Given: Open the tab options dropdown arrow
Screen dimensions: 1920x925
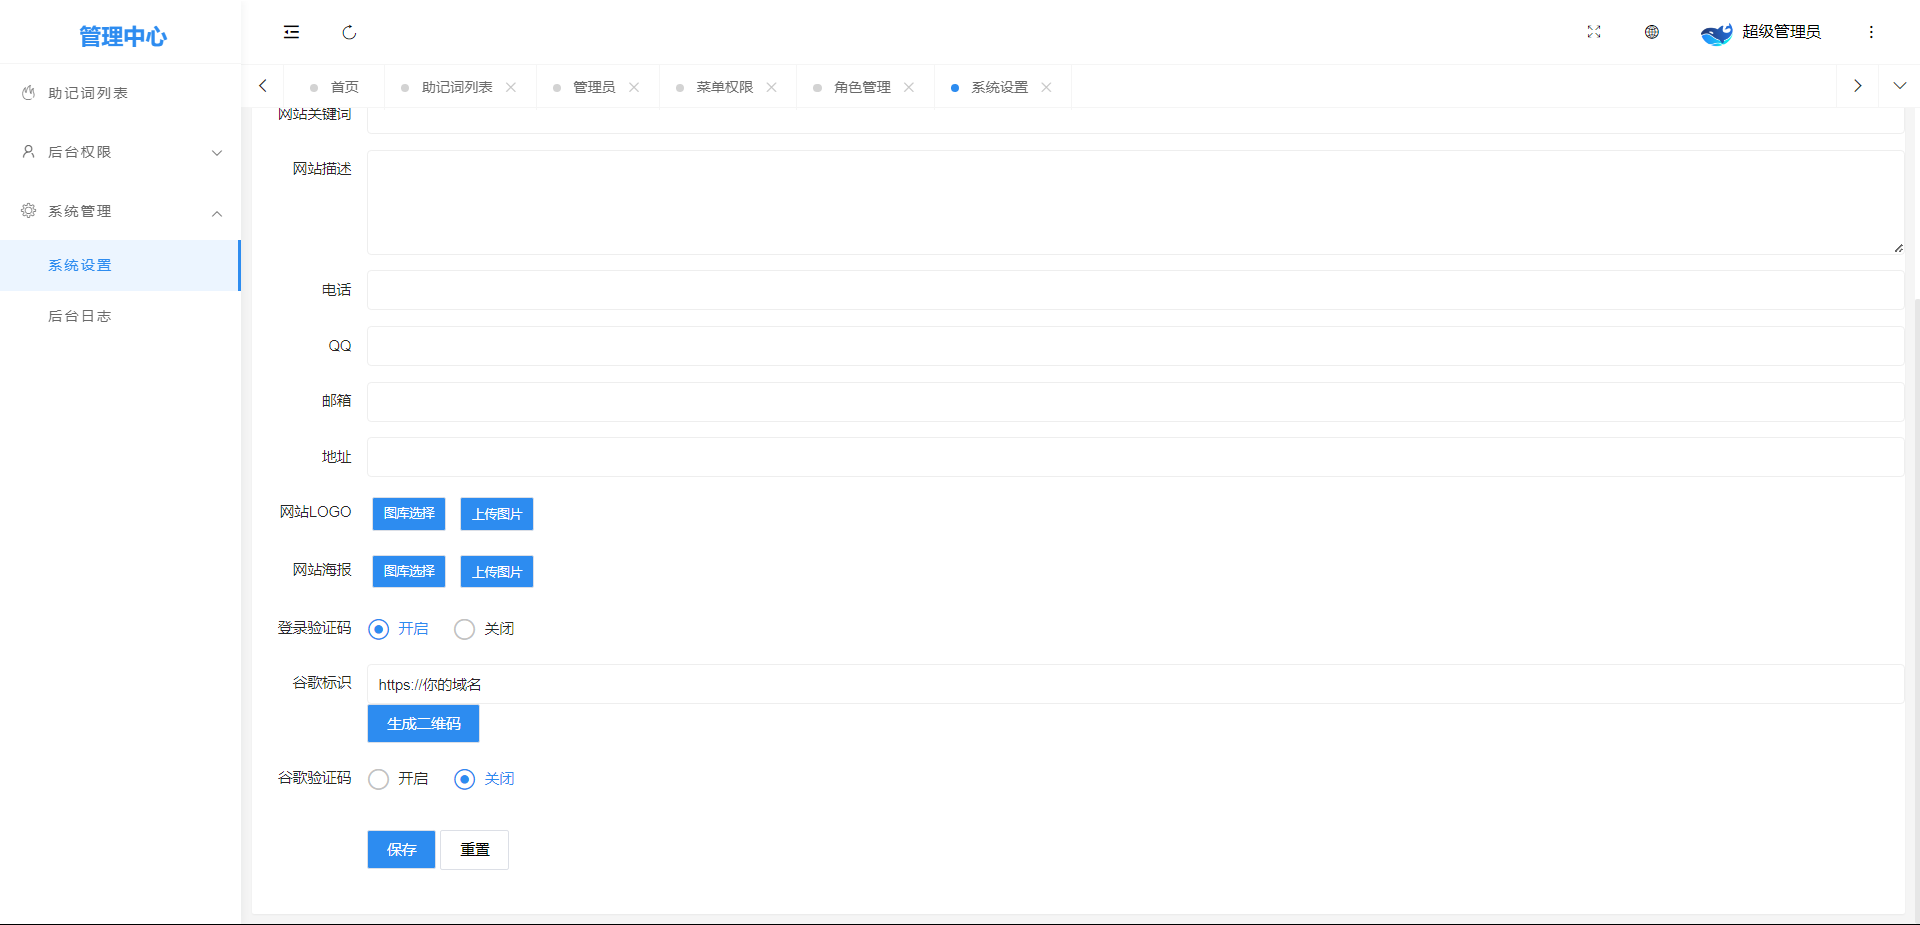Looking at the screenshot, I should (1899, 86).
